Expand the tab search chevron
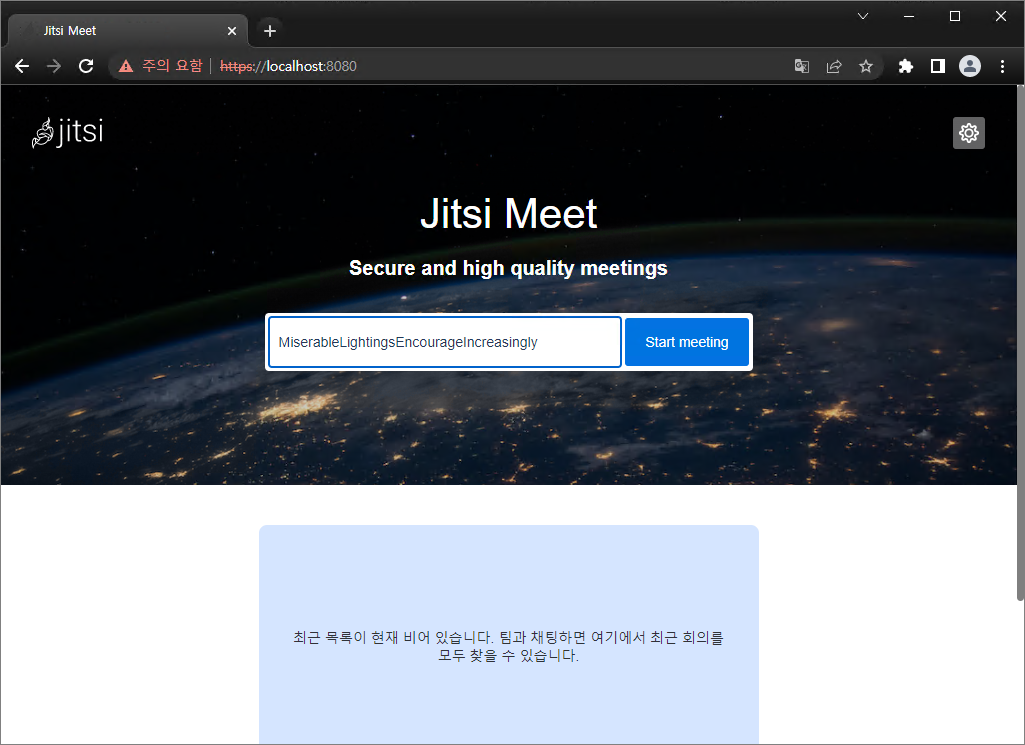This screenshot has width=1025, height=745. [x=863, y=16]
